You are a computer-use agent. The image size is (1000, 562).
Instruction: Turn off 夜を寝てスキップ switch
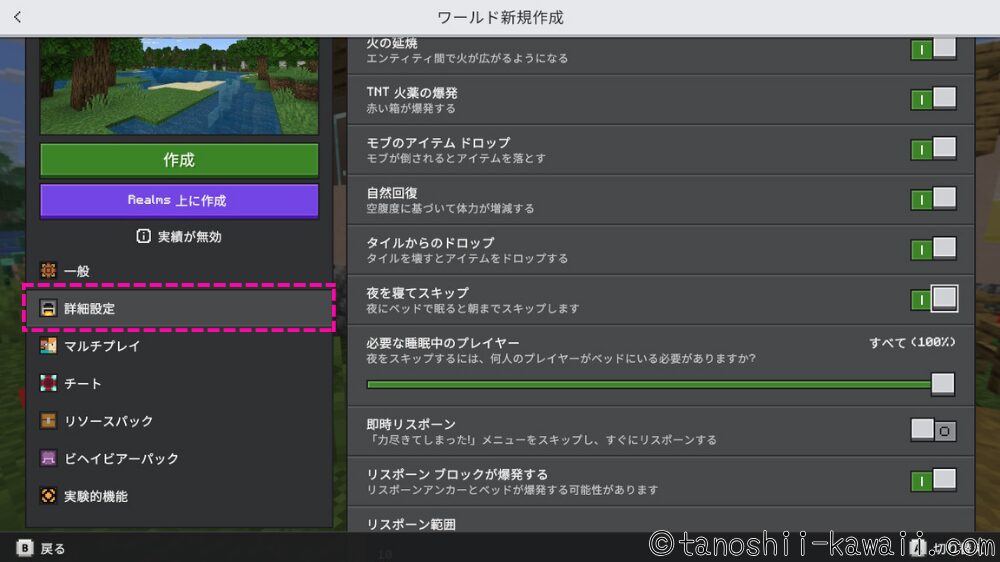pyautogui.click(x=934, y=299)
